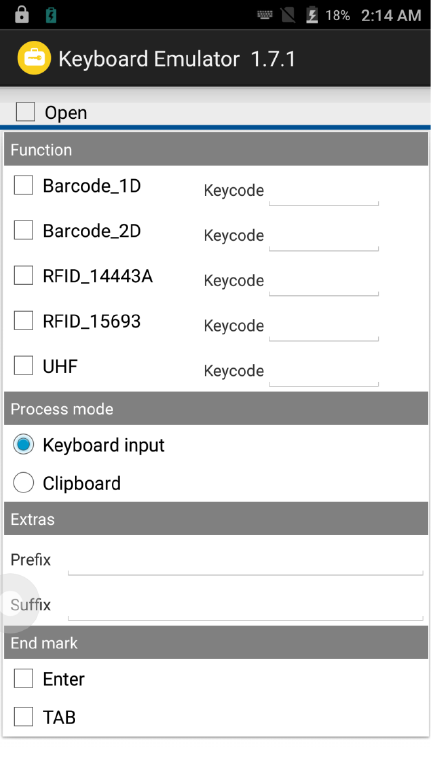Viewport: 431px width, 767px height.
Task: Tap the battery charging icon showing 18%
Action: point(312,15)
